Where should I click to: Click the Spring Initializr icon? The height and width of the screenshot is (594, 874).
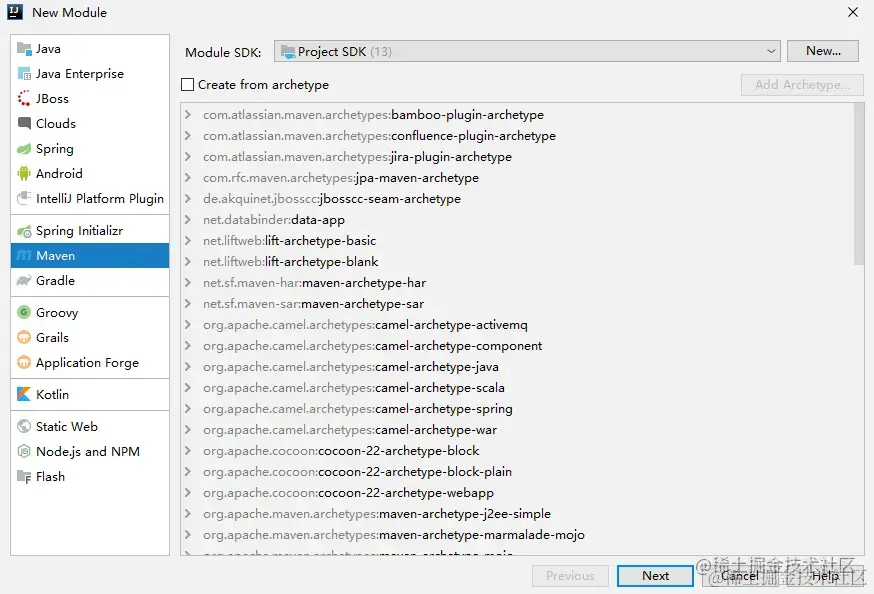point(24,231)
